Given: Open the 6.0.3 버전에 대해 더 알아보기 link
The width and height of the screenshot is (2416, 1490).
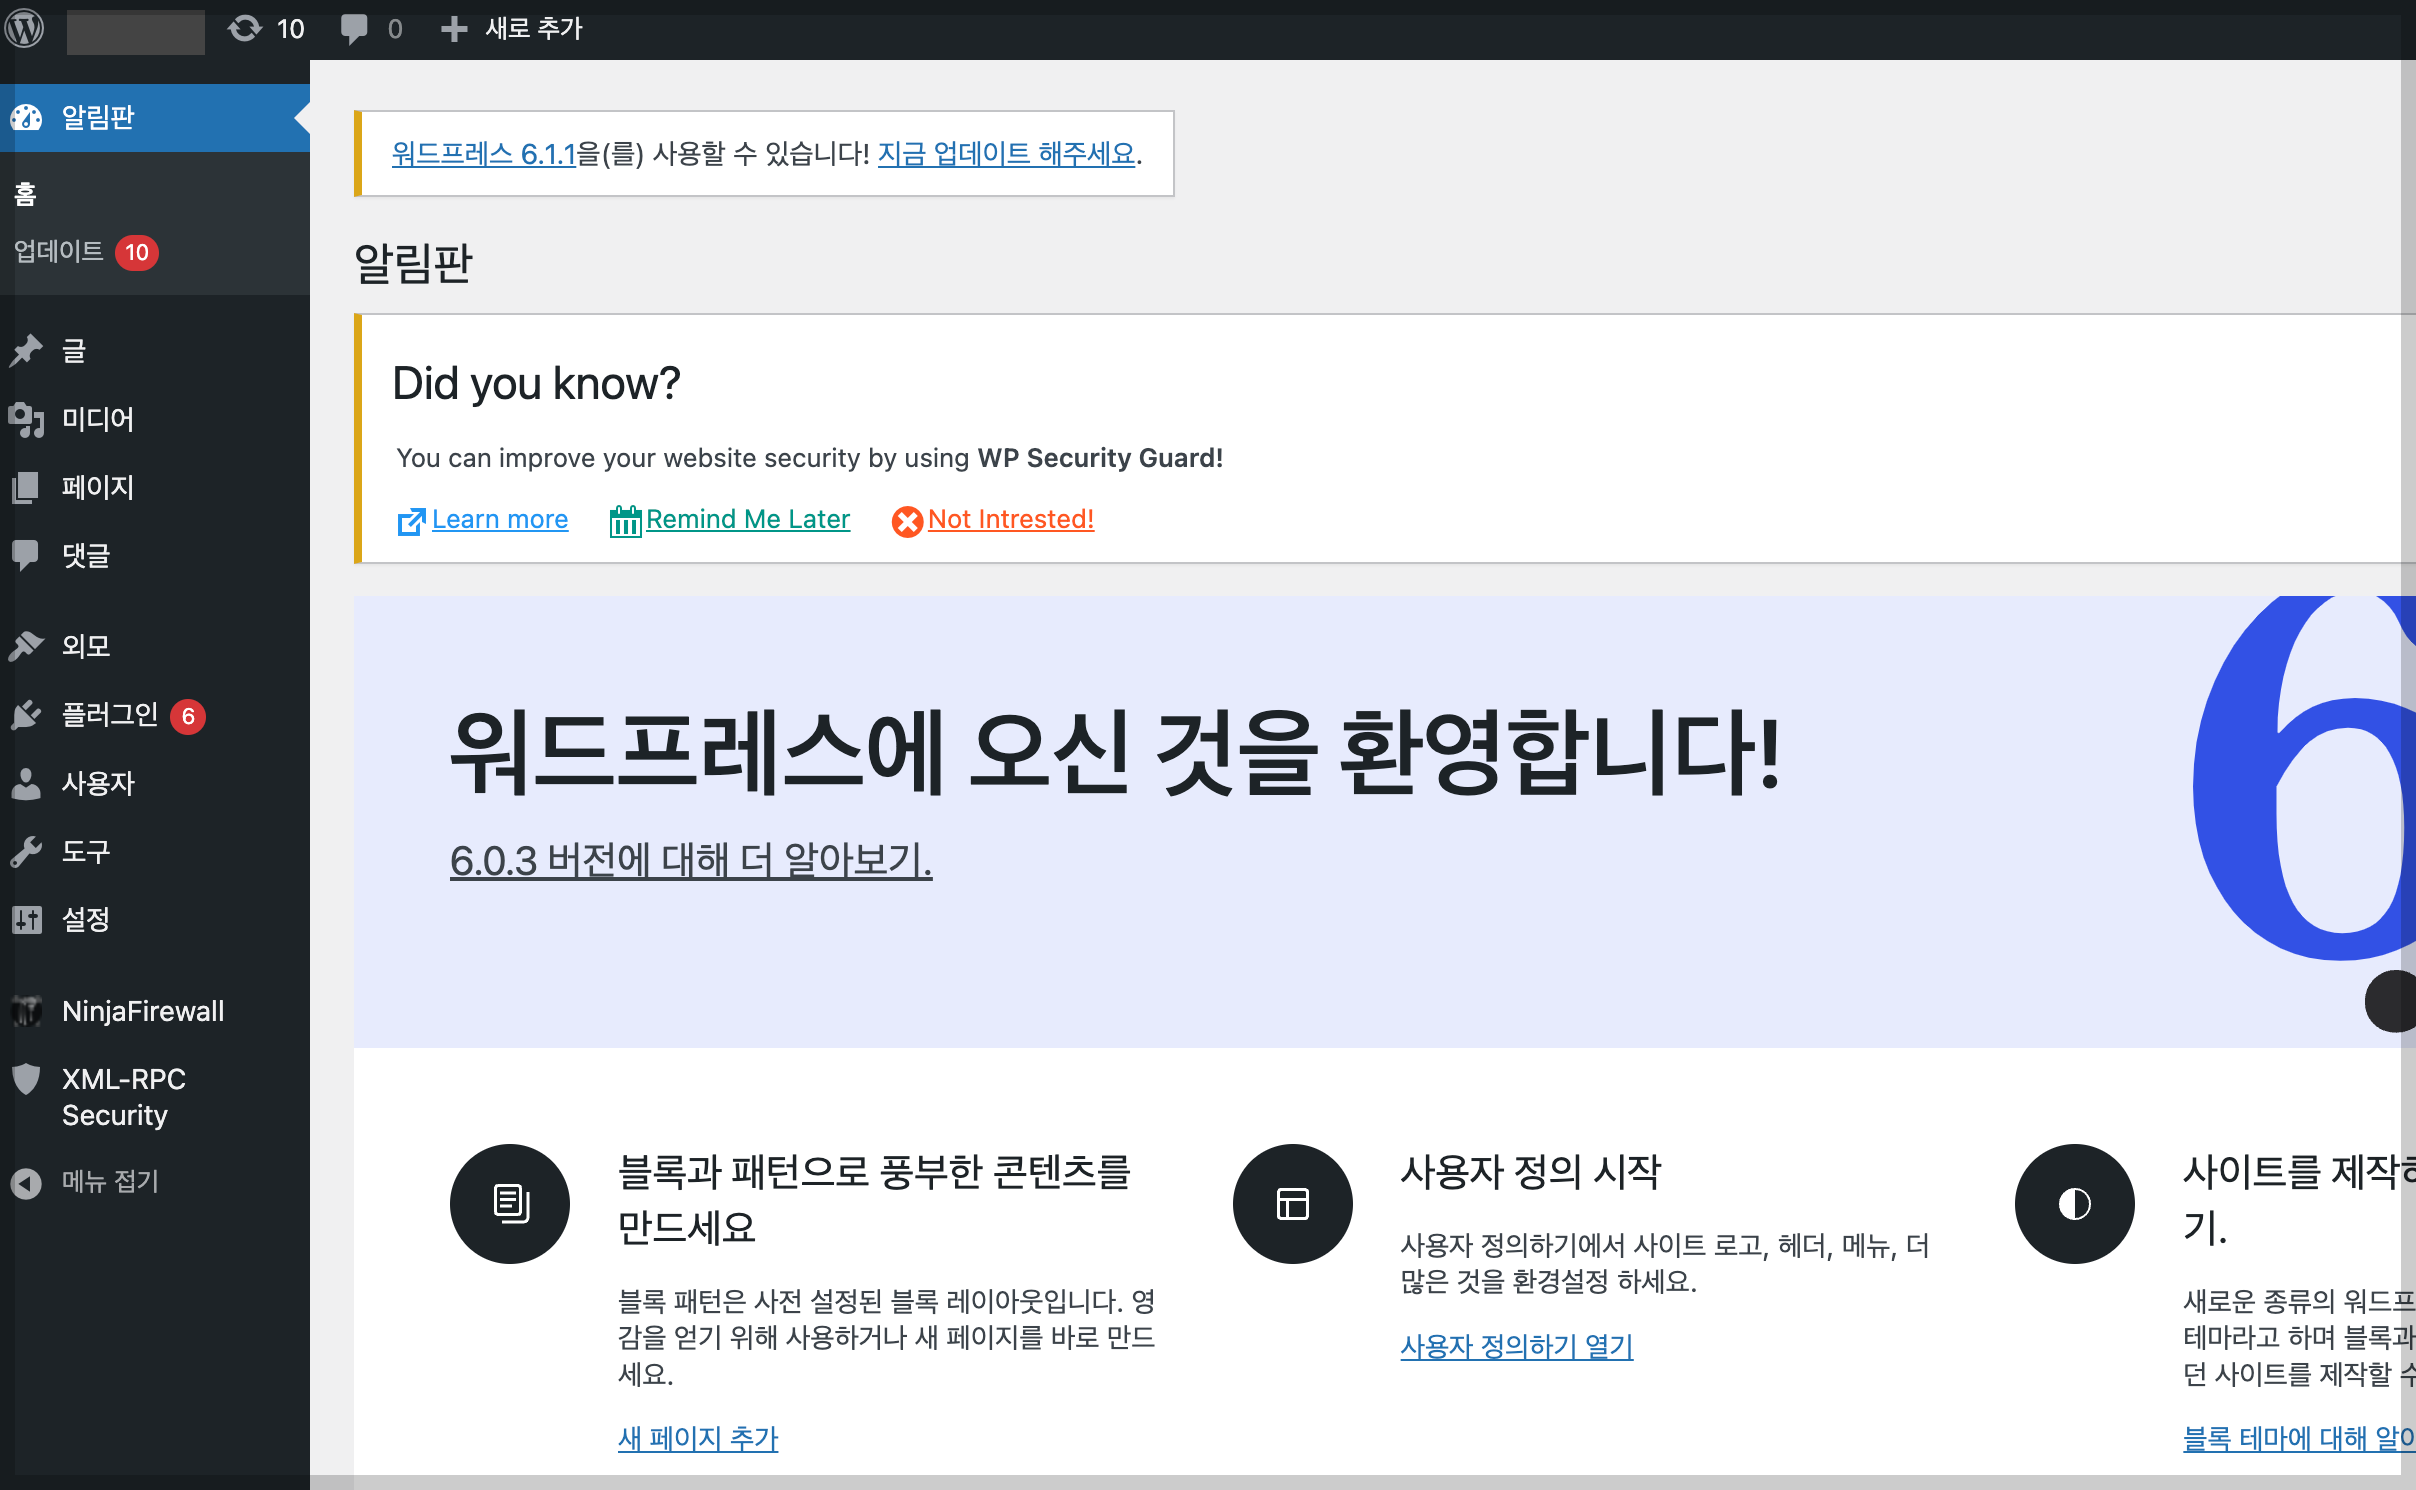Looking at the screenshot, I should click(690, 860).
